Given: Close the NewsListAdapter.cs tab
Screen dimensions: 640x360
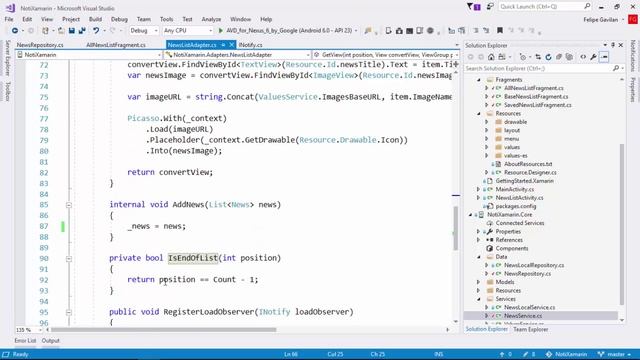Looking at the screenshot, I should point(231,45).
